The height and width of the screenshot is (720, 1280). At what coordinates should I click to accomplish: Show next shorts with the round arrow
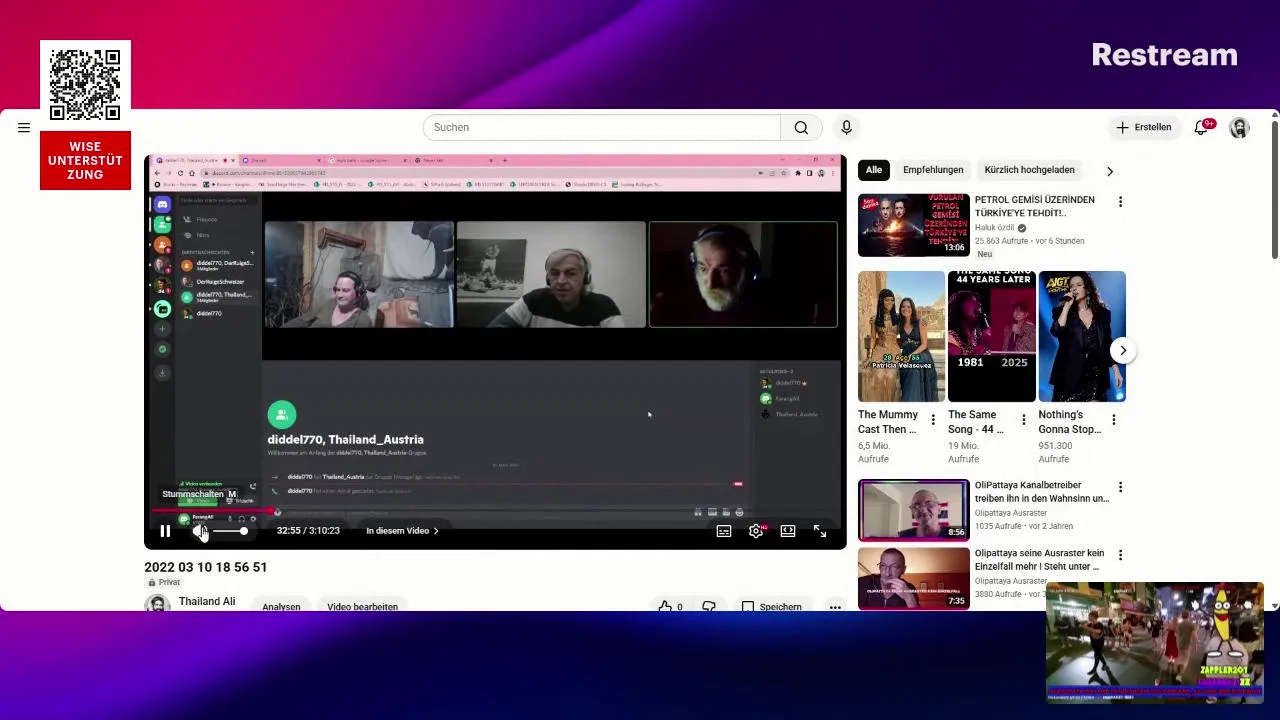click(1123, 350)
